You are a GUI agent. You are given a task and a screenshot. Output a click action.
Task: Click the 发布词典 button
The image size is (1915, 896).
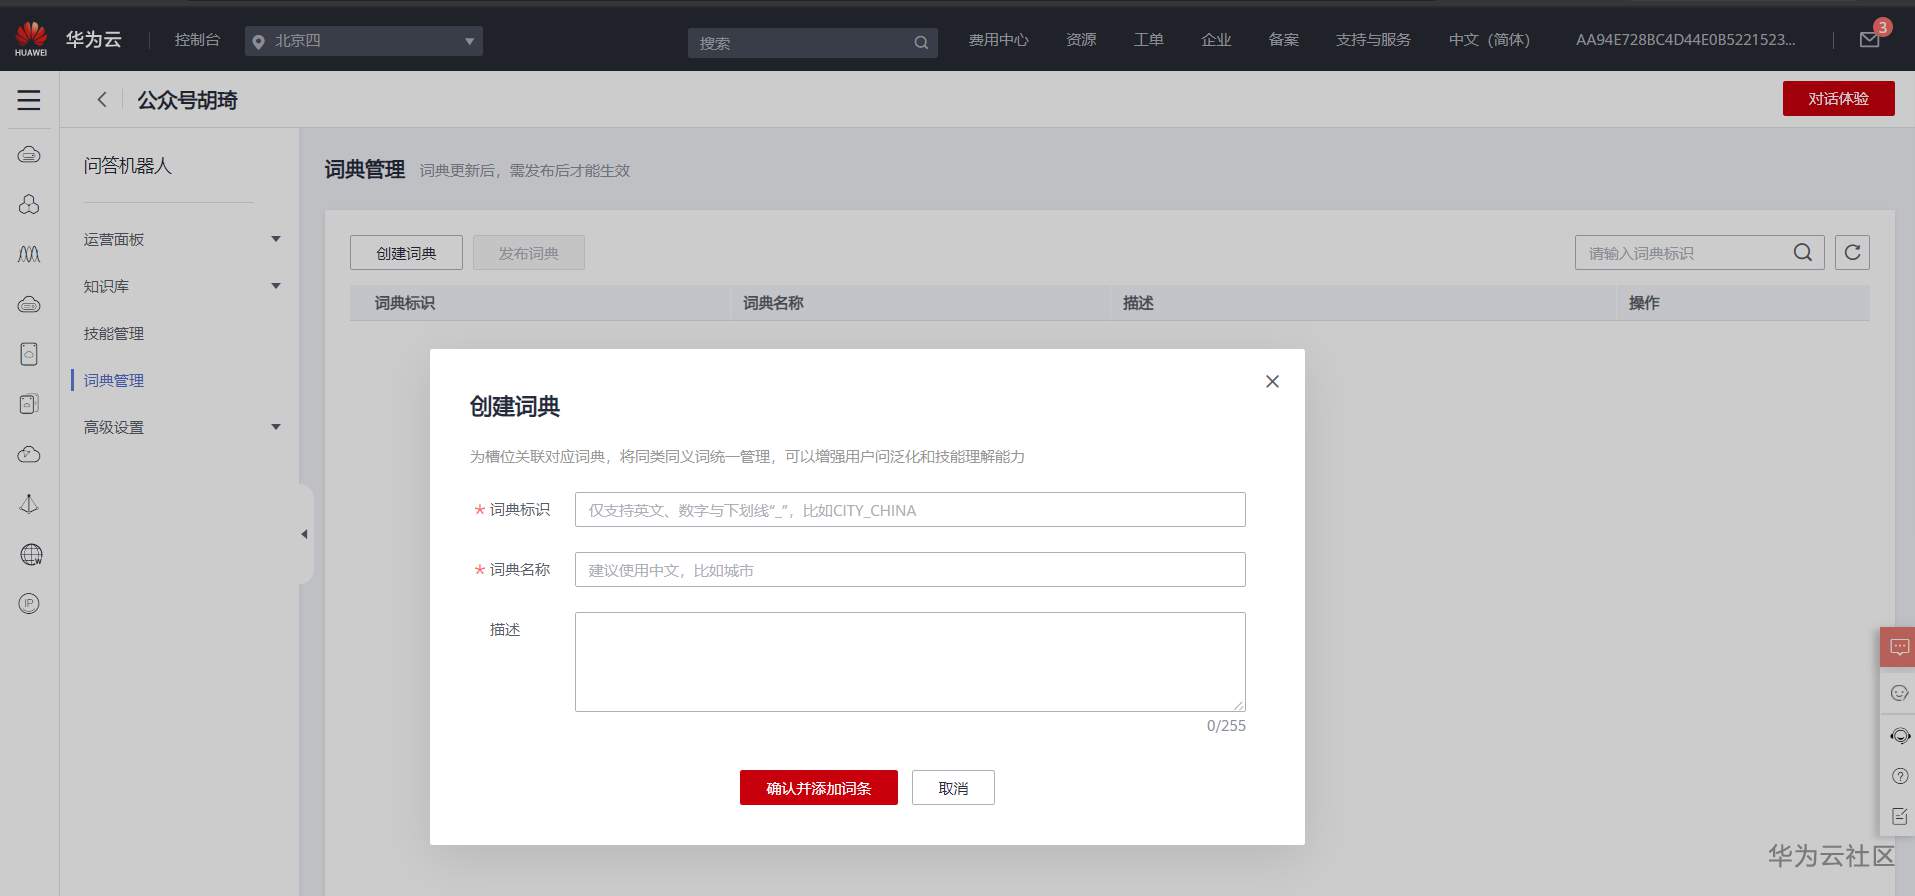(529, 253)
